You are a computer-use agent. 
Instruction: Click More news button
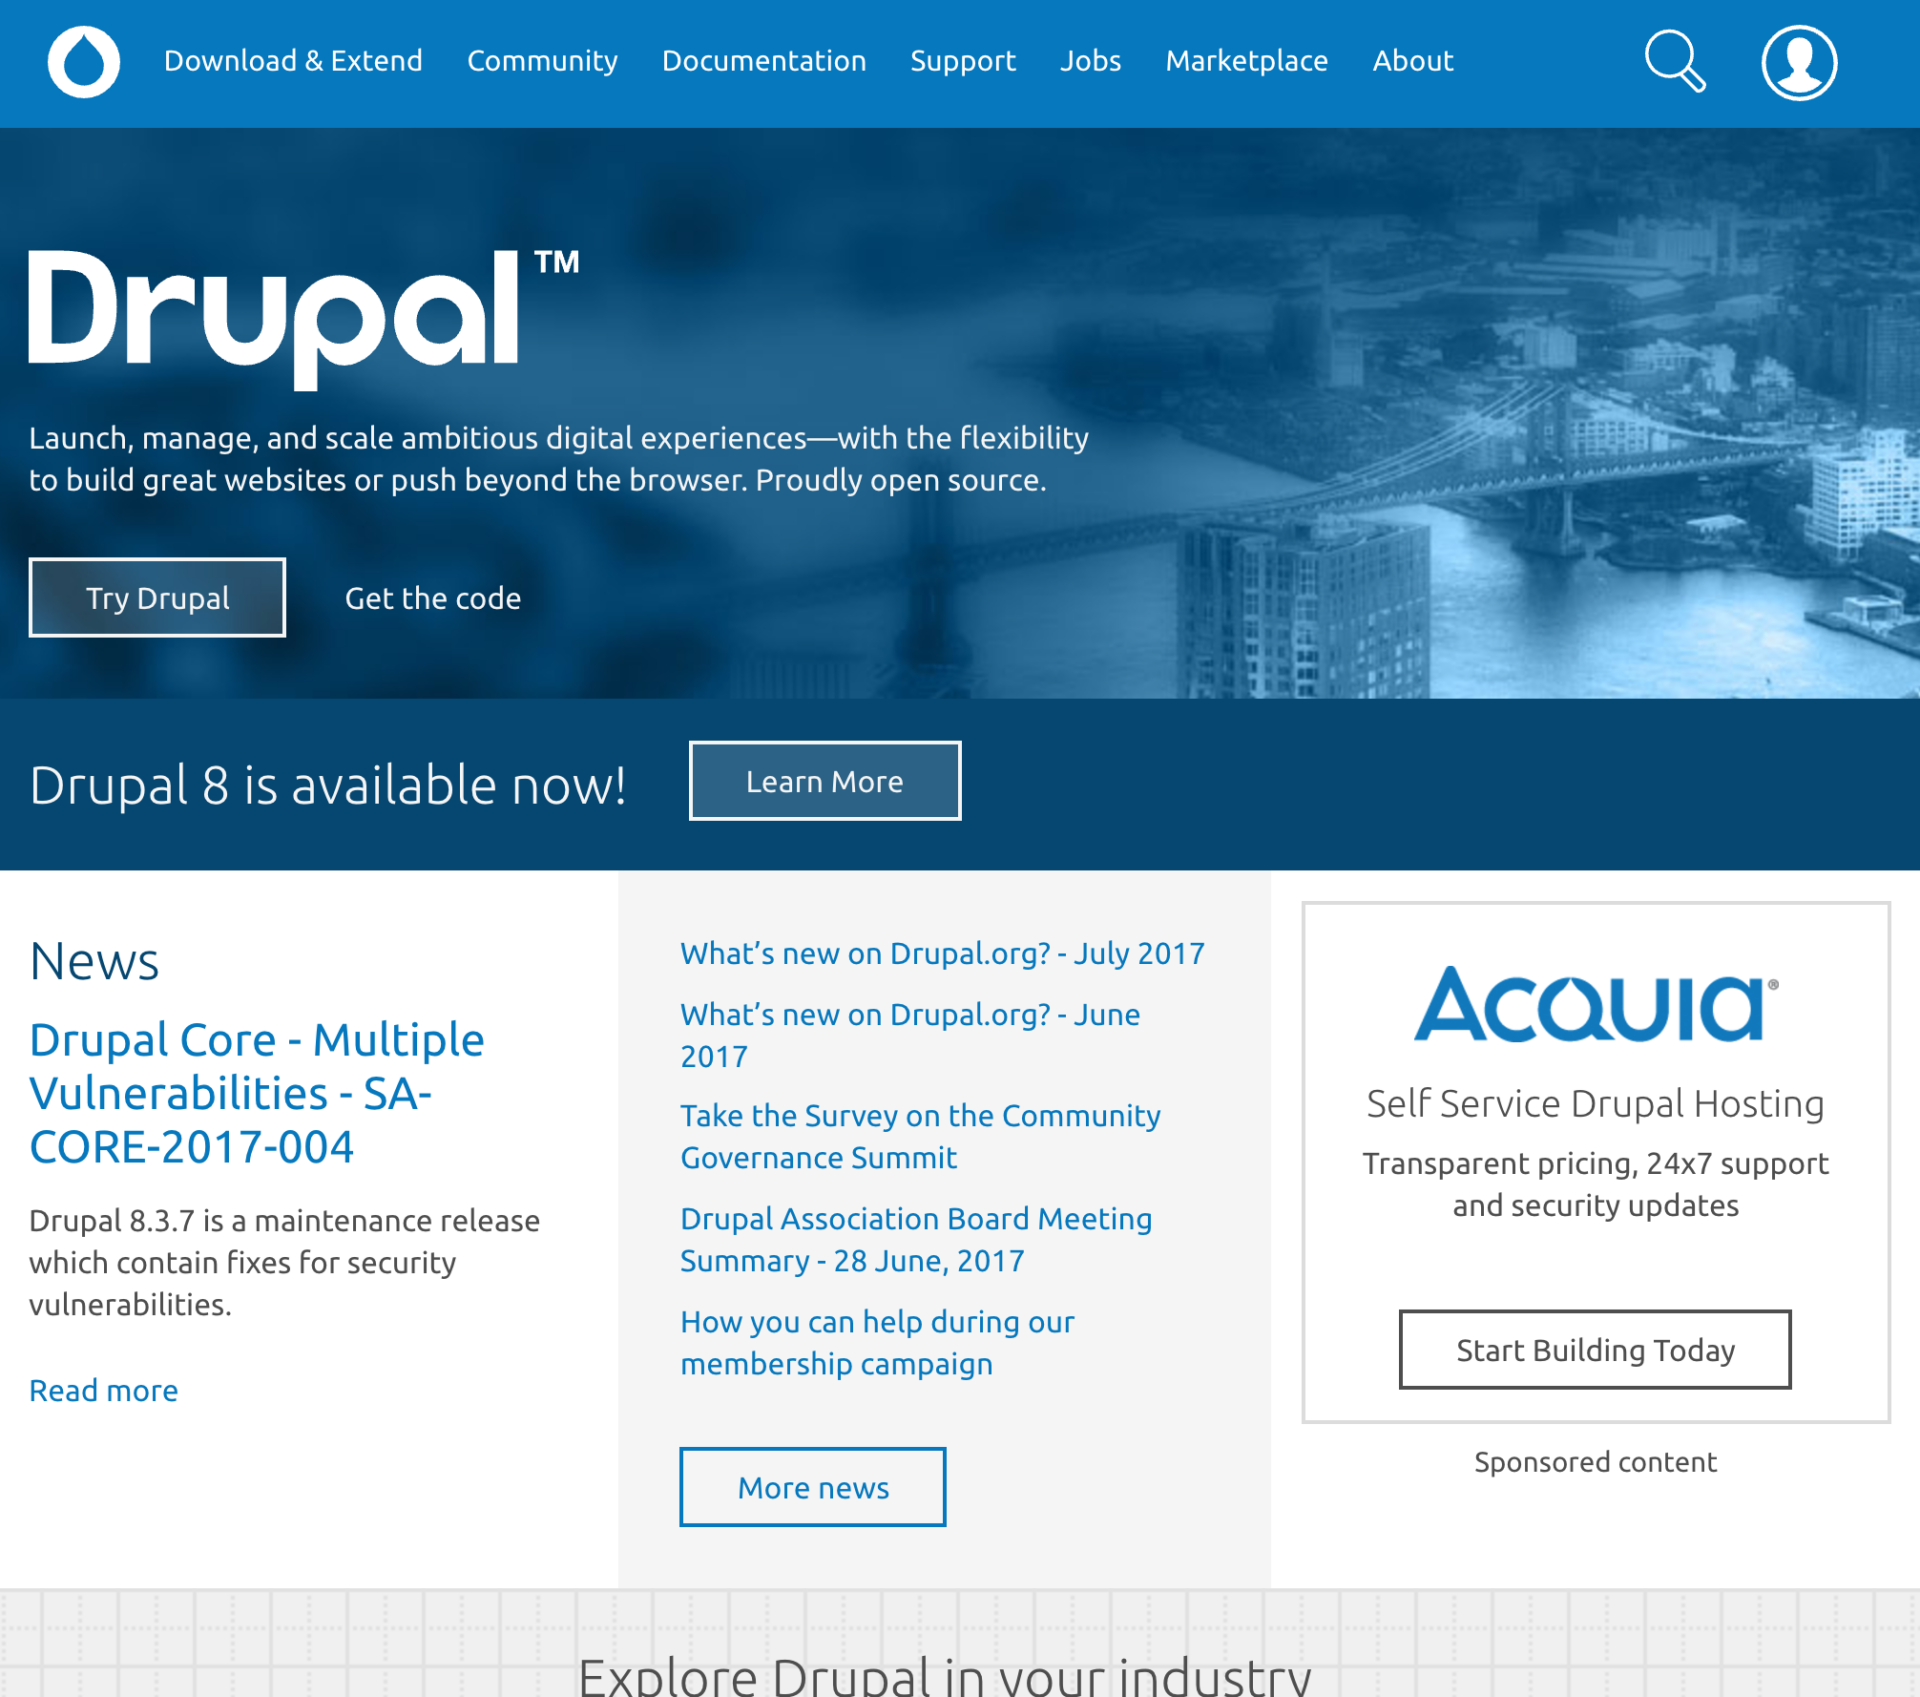coord(813,1486)
